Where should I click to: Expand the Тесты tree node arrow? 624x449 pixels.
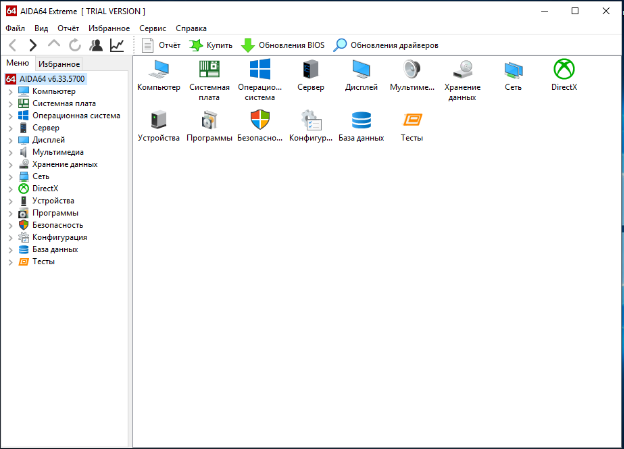point(10,261)
